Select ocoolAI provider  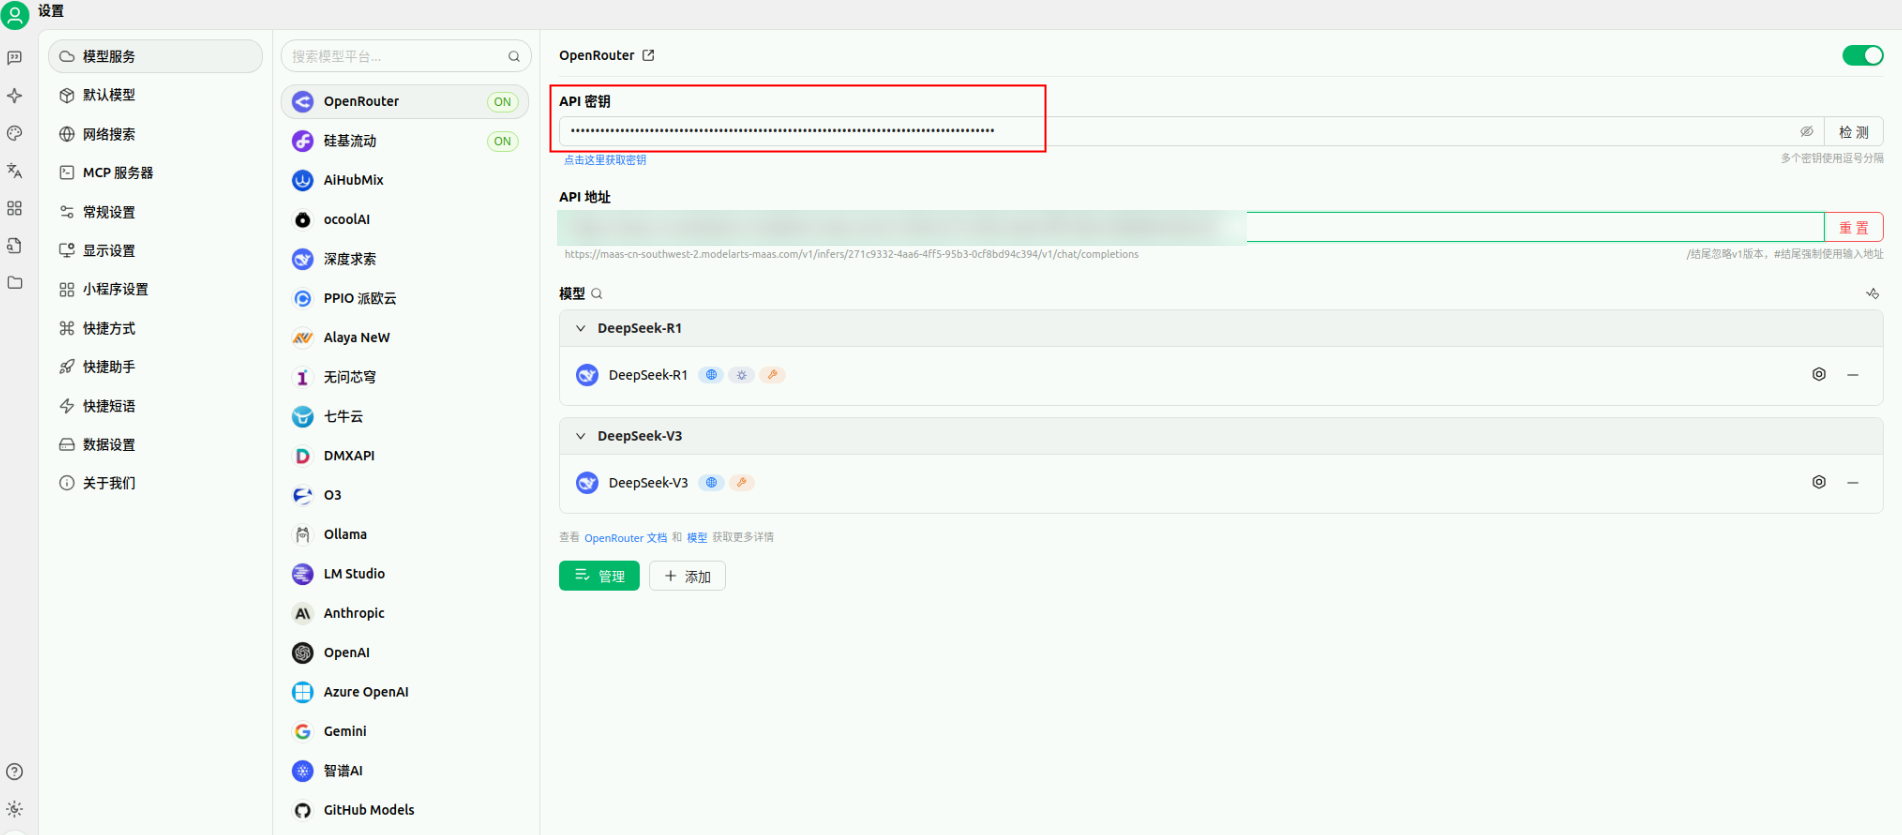404,219
